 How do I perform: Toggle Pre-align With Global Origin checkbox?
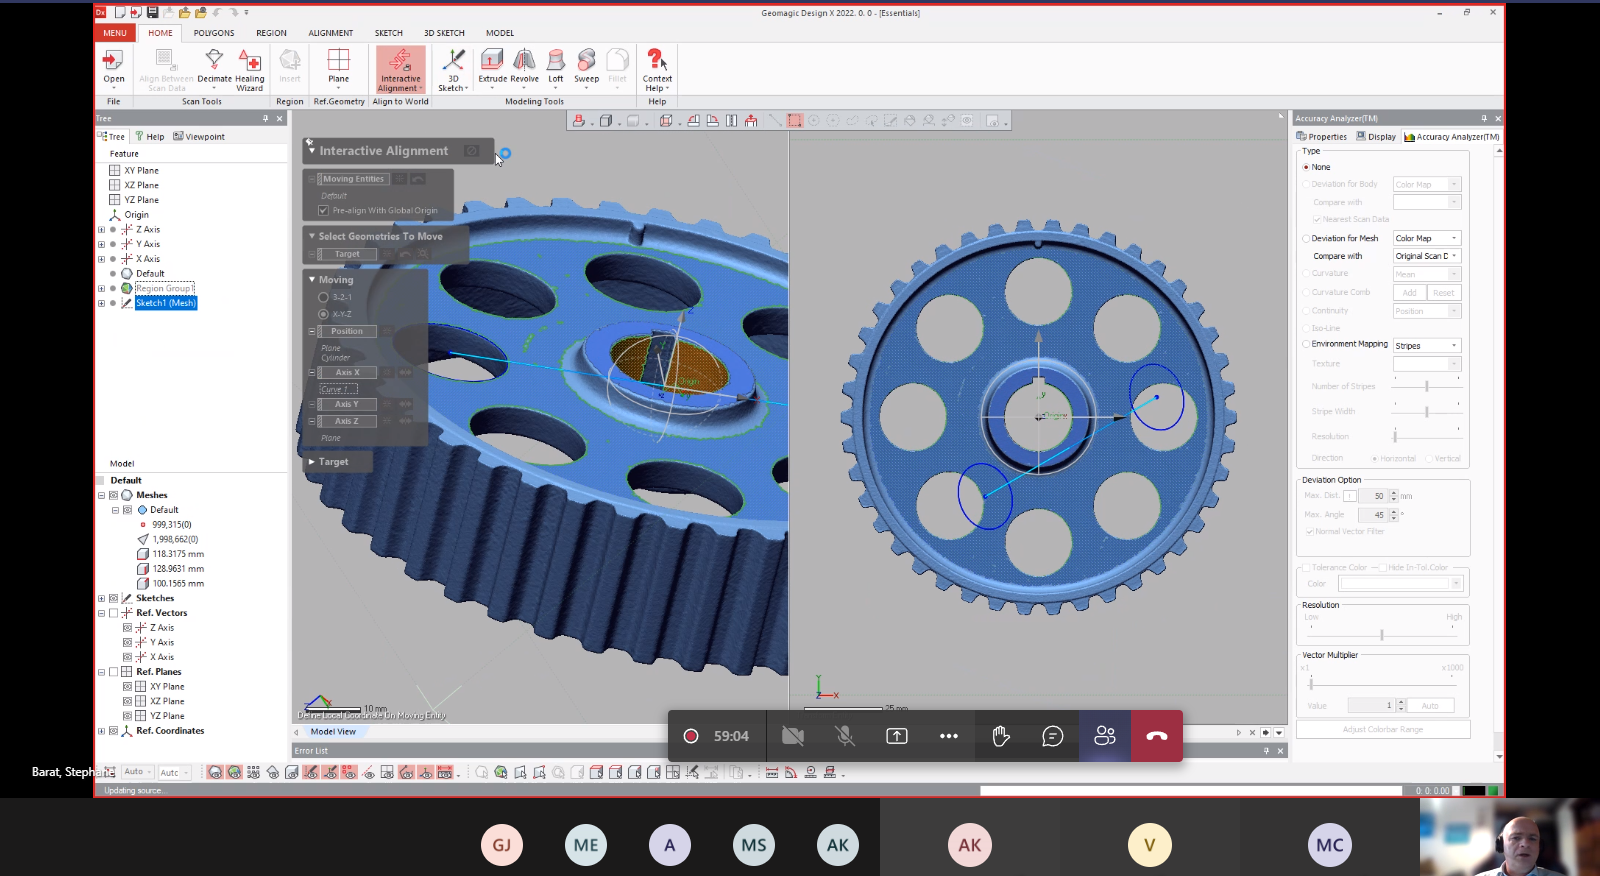point(323,211)
